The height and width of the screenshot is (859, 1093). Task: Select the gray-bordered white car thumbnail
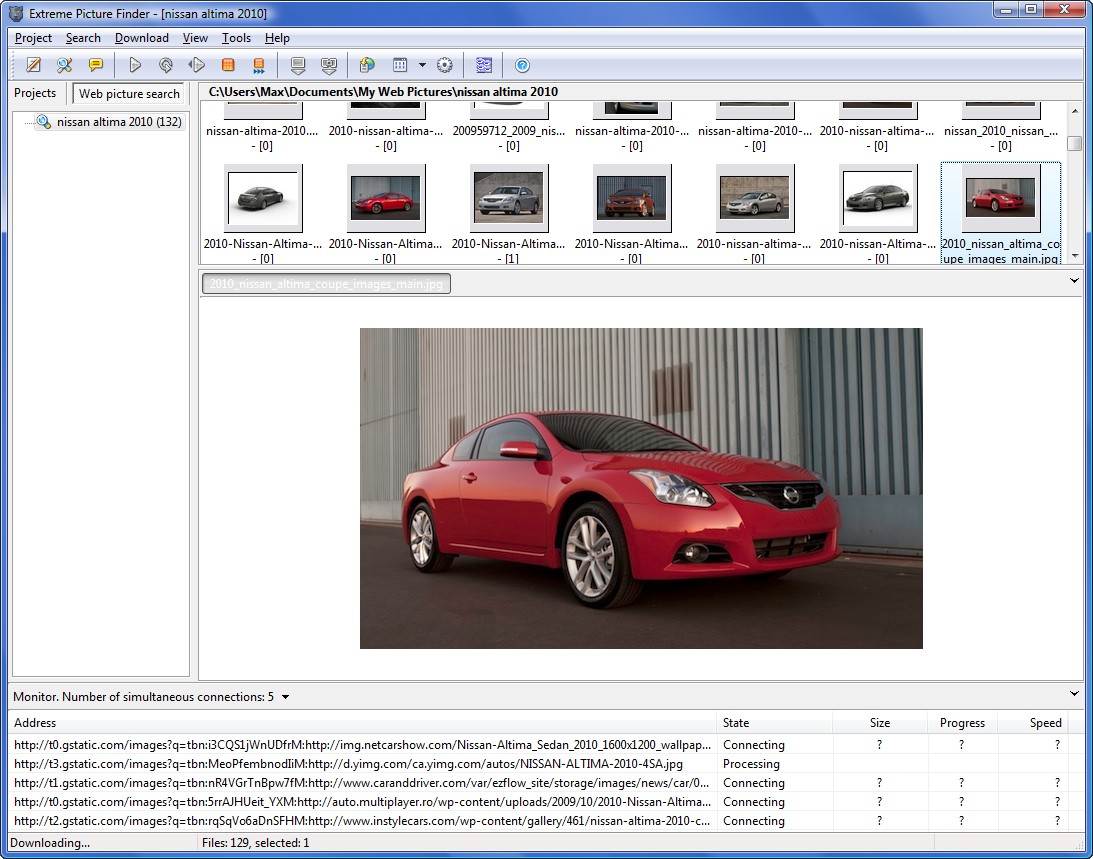(263, 198)
